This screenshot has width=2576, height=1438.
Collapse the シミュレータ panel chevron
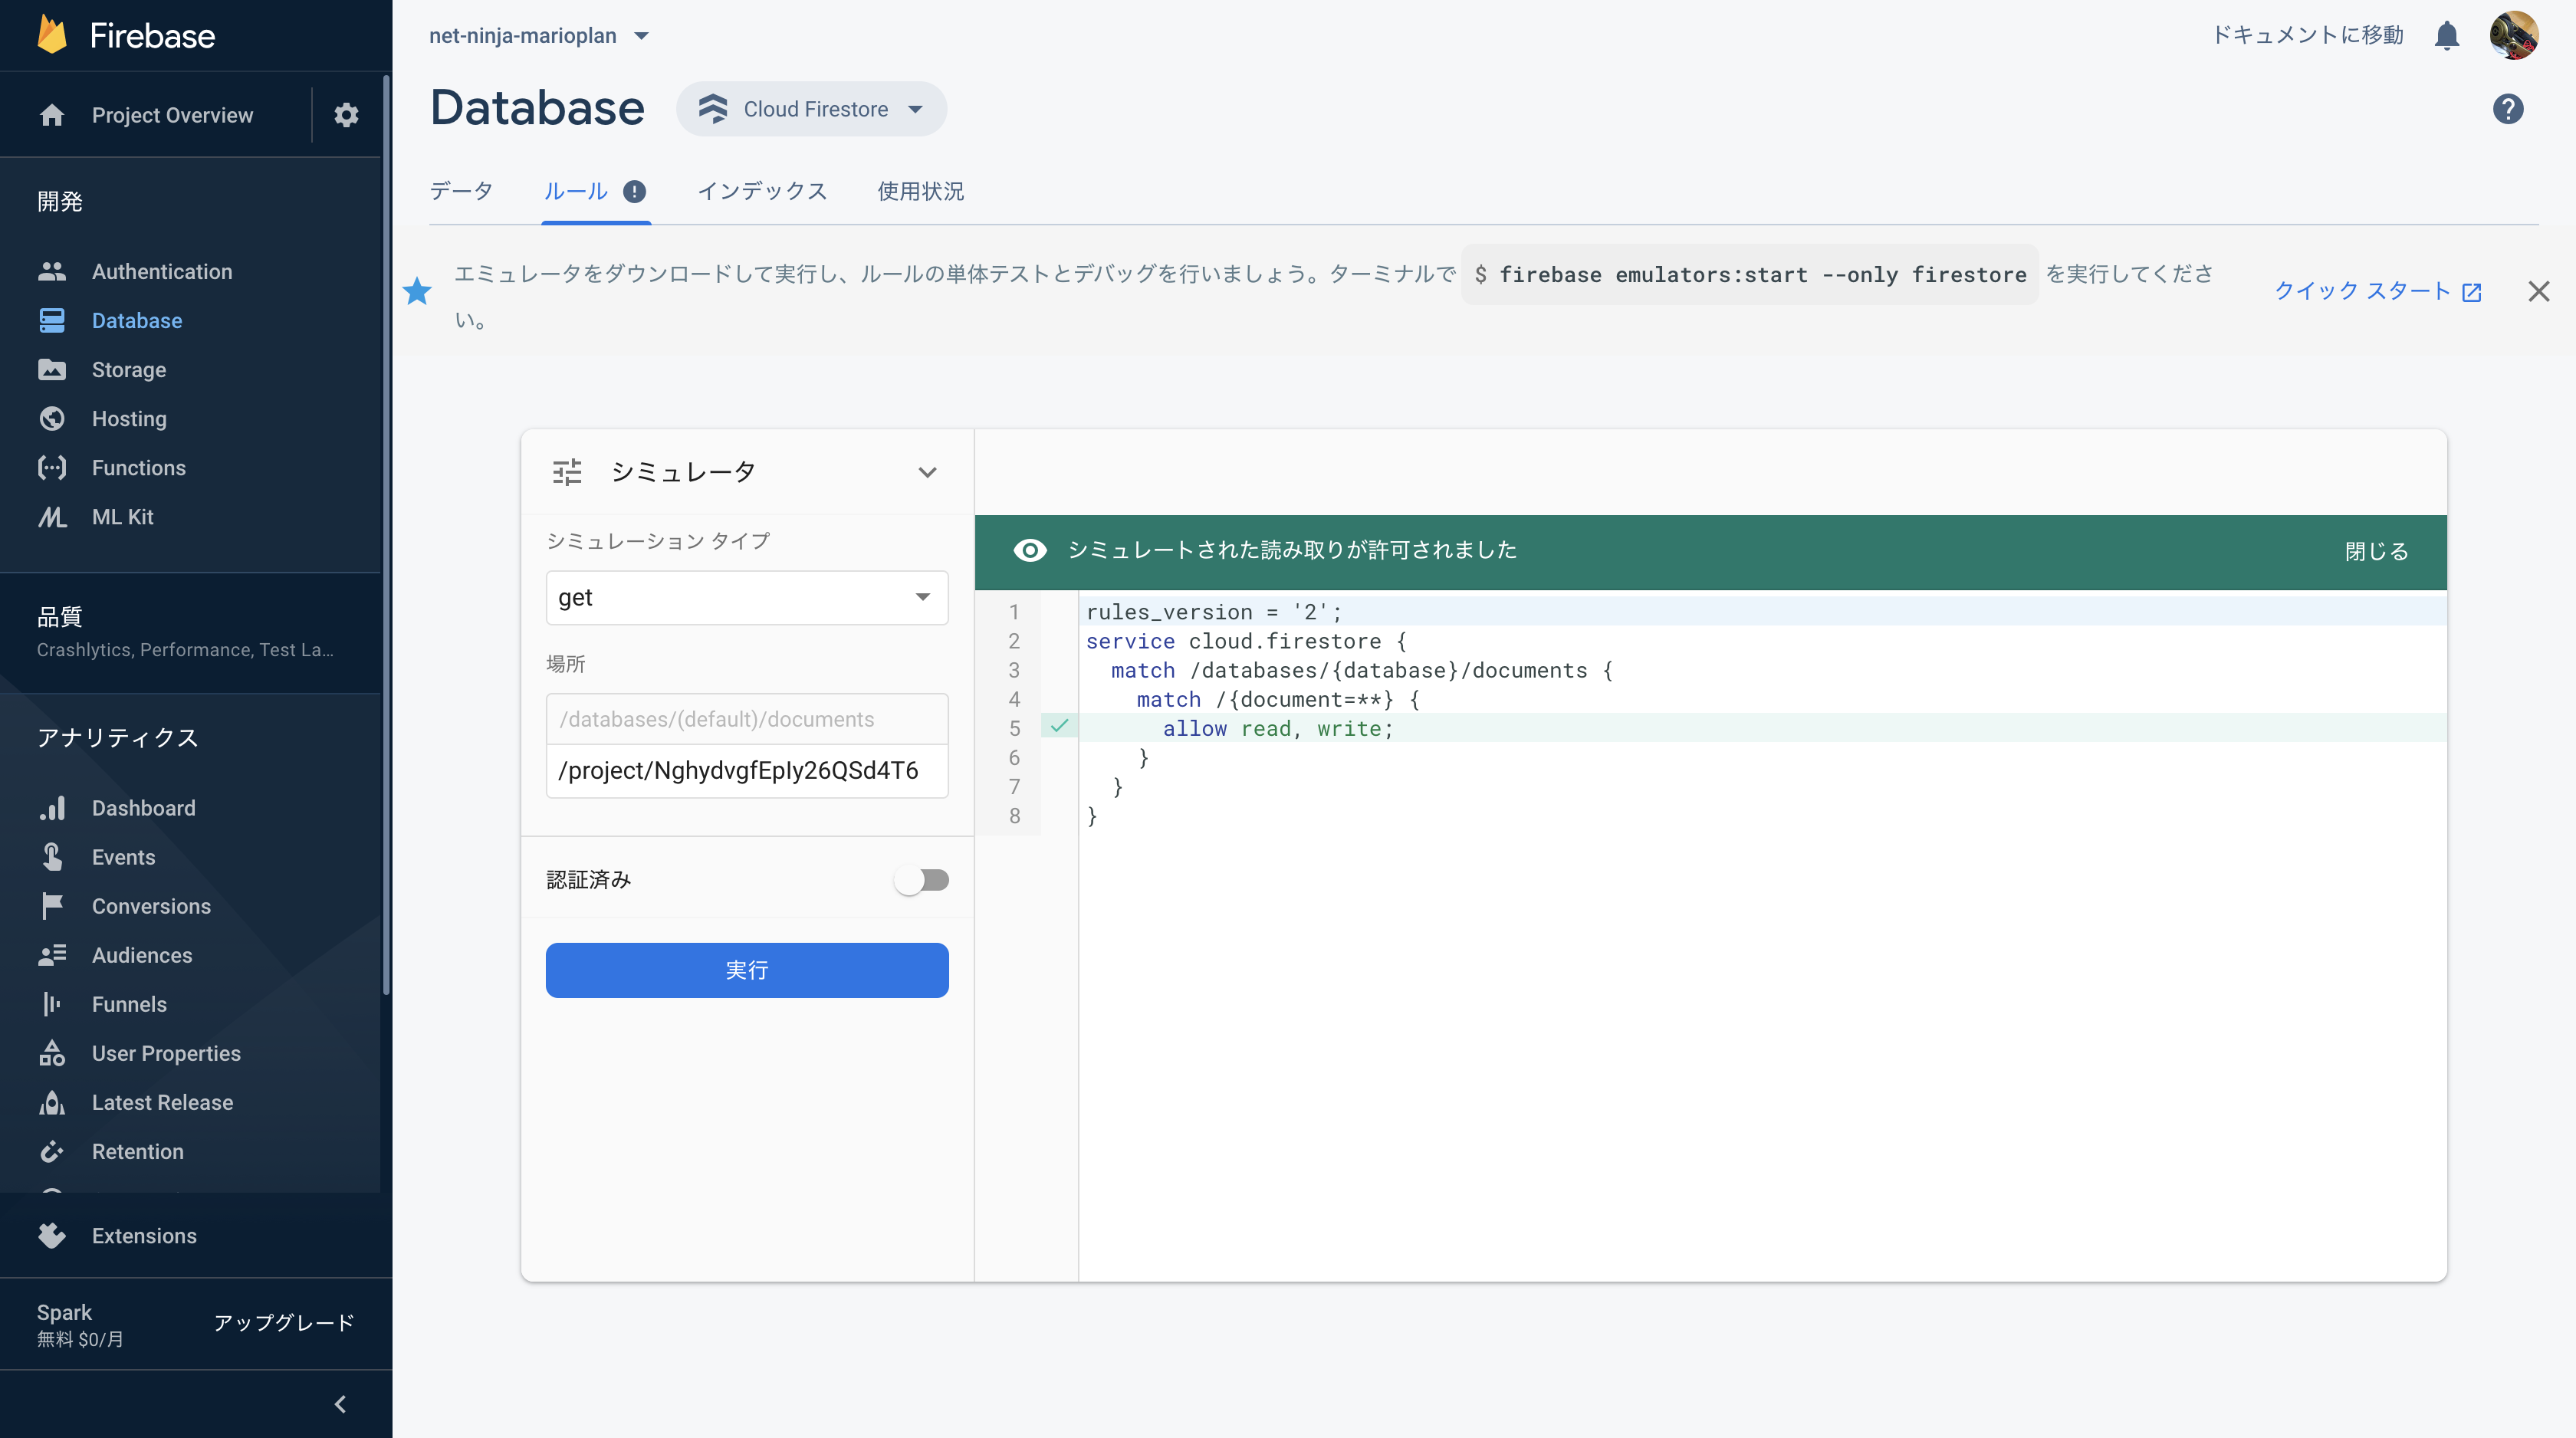coord(927,472)
